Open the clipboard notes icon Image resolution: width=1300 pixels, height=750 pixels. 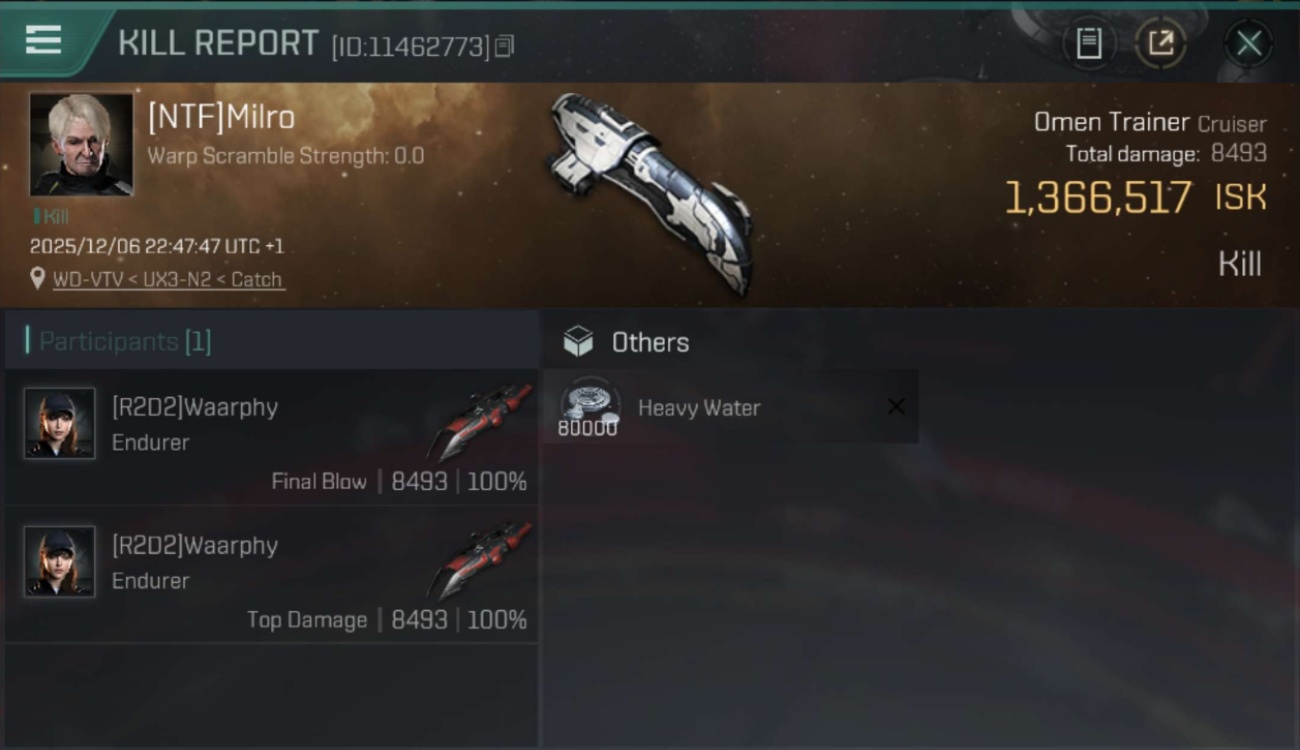point(1089,43)
